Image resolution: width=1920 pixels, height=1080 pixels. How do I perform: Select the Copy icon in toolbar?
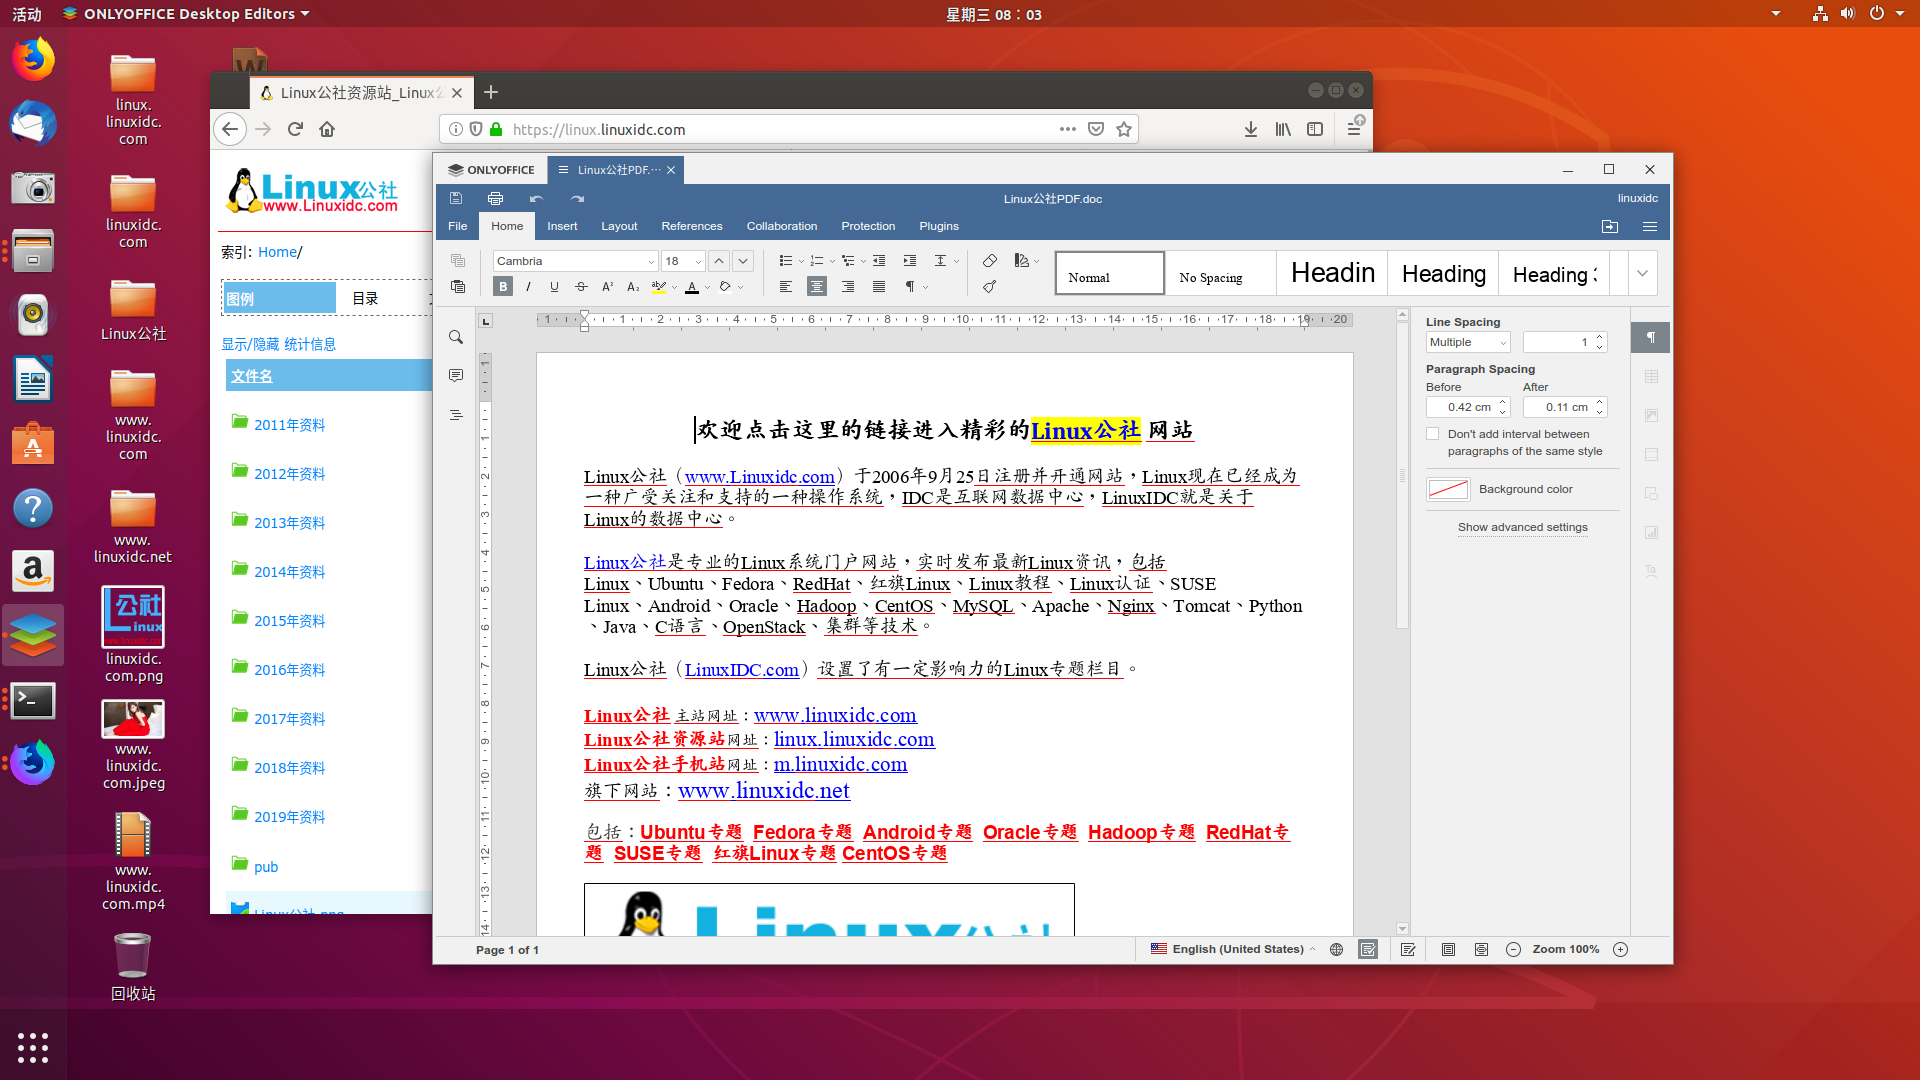pos(458,260)
